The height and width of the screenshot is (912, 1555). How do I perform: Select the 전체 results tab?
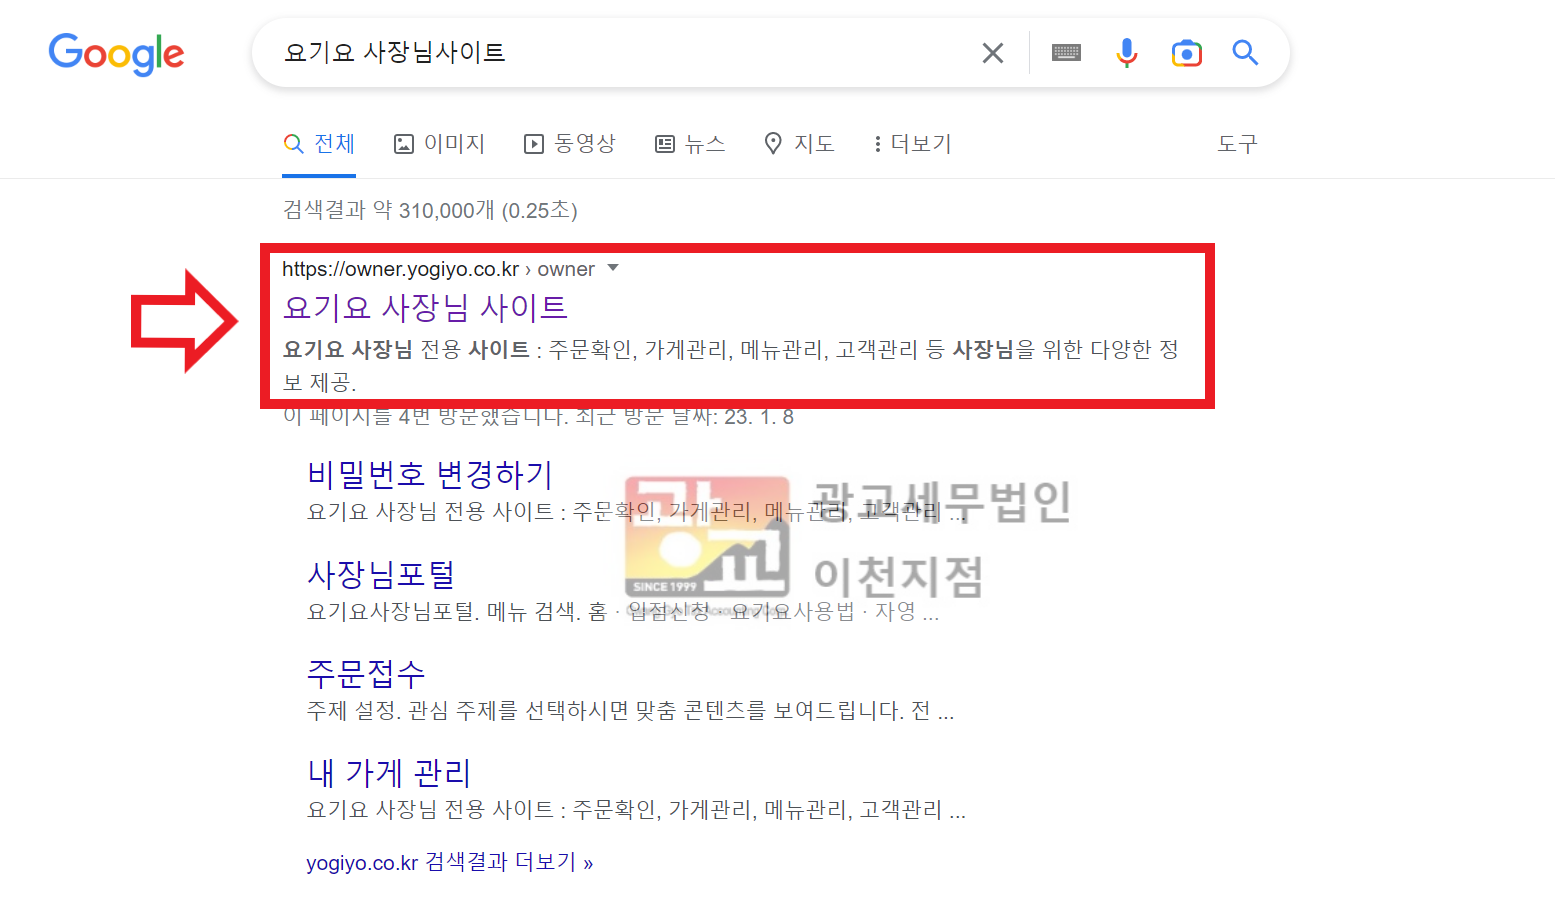[319, 144]
